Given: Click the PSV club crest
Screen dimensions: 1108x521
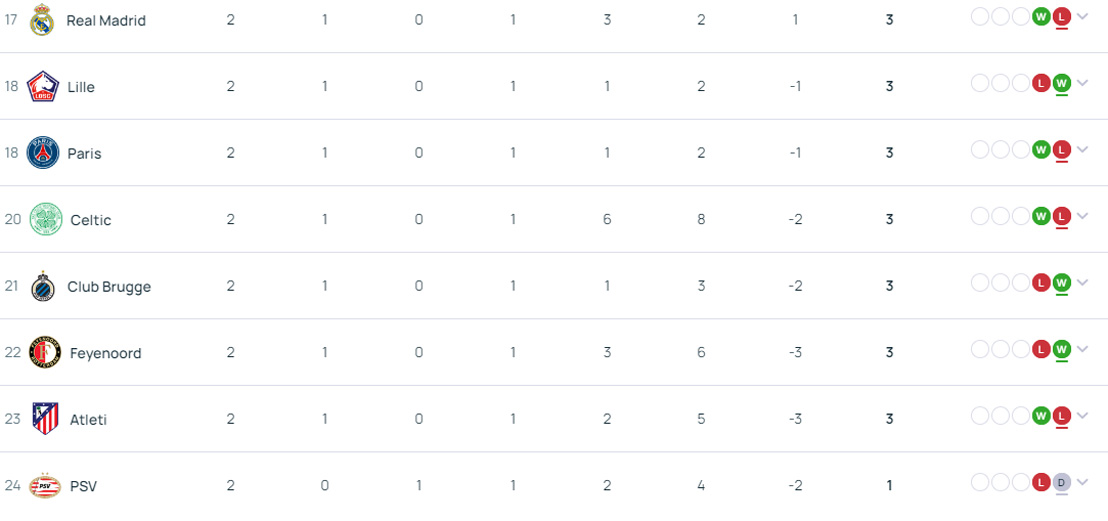Looking at the screenshot, I should tap(45, 486).
